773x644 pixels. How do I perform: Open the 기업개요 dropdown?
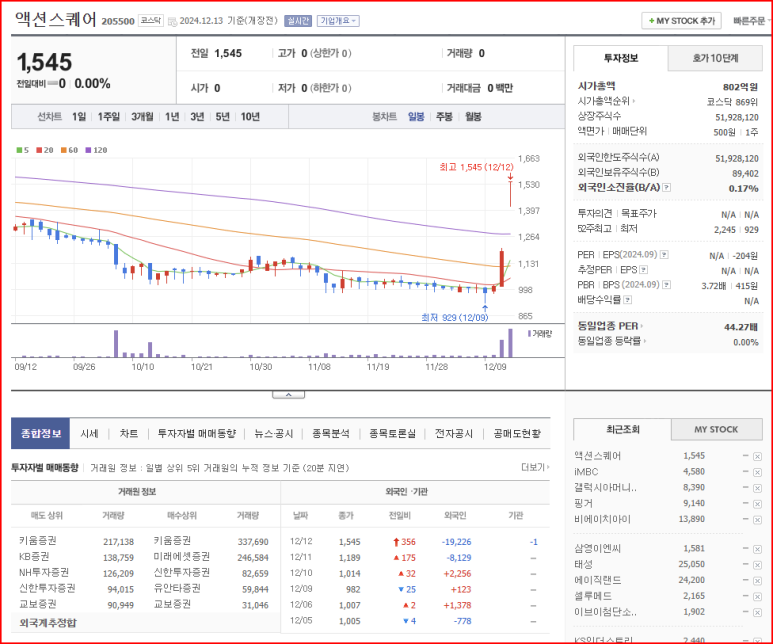click(x=338, y=21)
